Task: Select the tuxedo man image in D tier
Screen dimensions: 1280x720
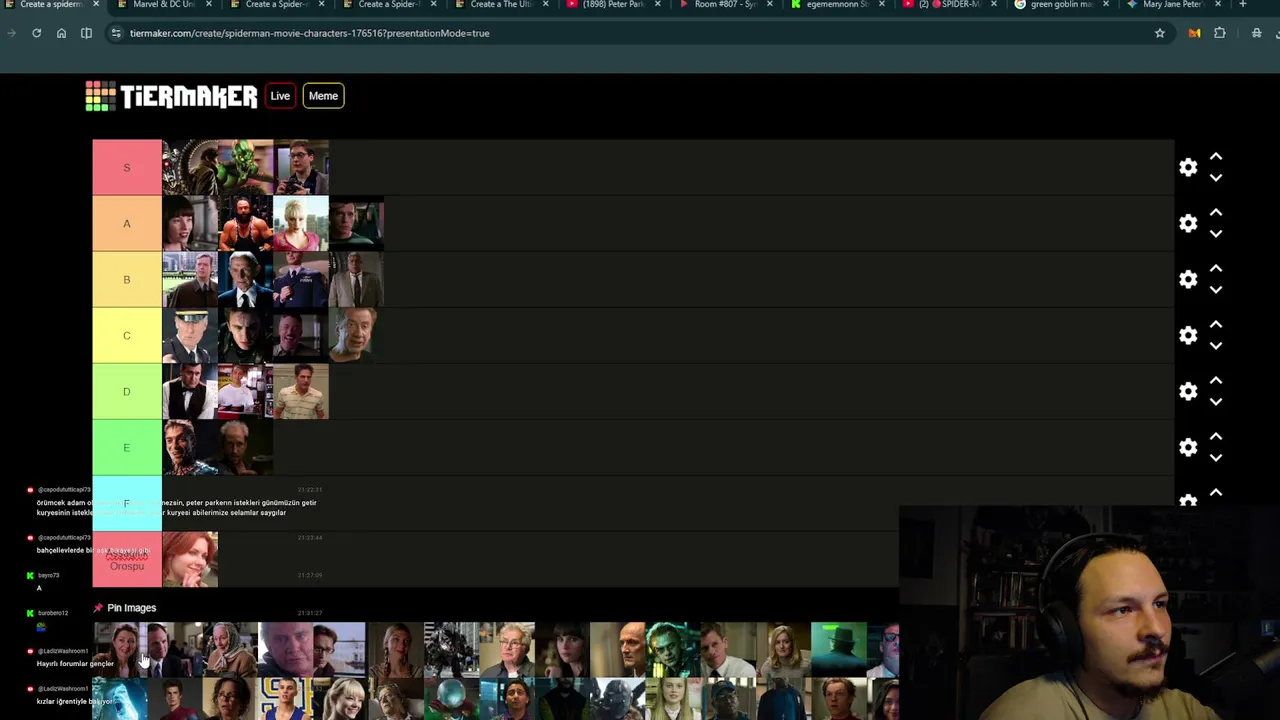Action: click(x=190, y=391)
